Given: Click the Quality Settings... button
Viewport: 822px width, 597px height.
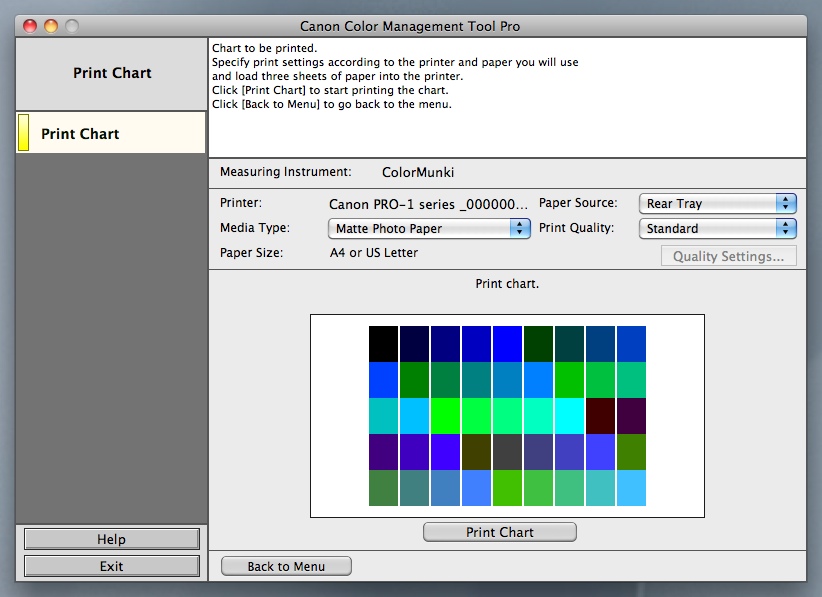Looking at the screenshot, I should (x=727, y=256).
